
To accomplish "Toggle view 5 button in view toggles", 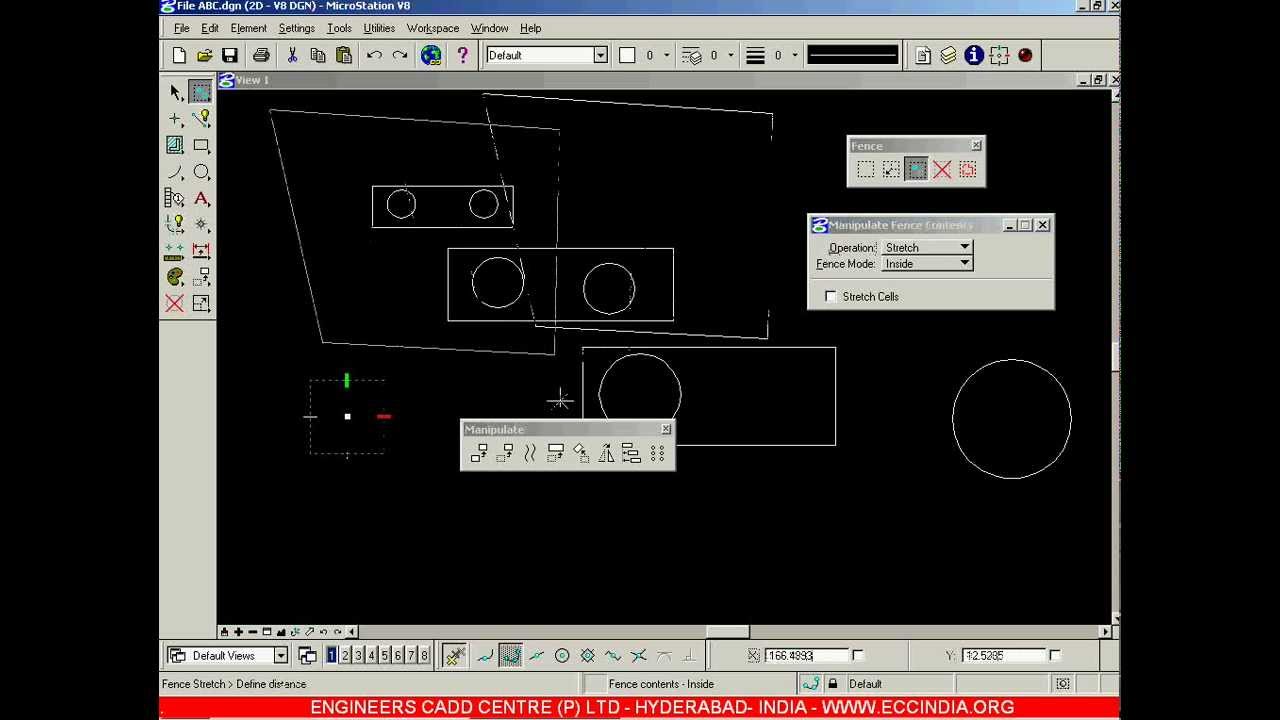I will pyautogui.click(x=384, y=655).
